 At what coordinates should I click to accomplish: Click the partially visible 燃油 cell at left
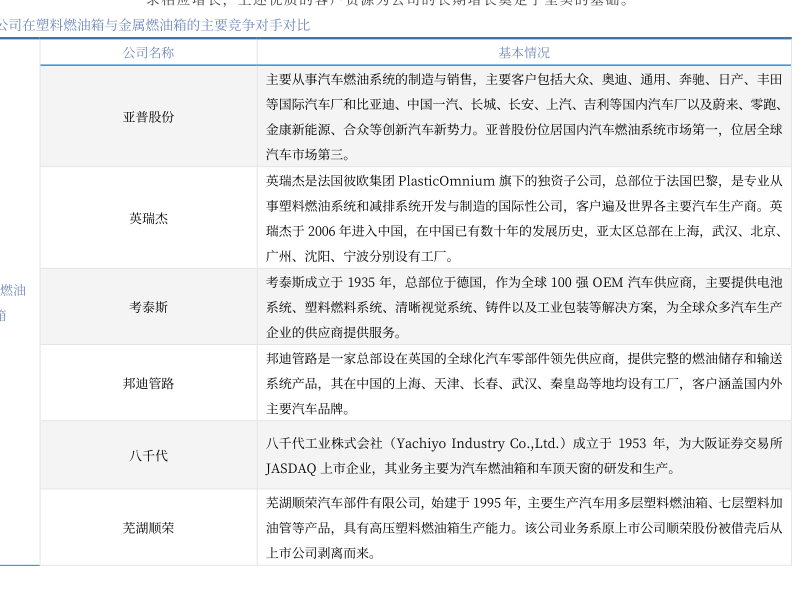click(13, 291)
